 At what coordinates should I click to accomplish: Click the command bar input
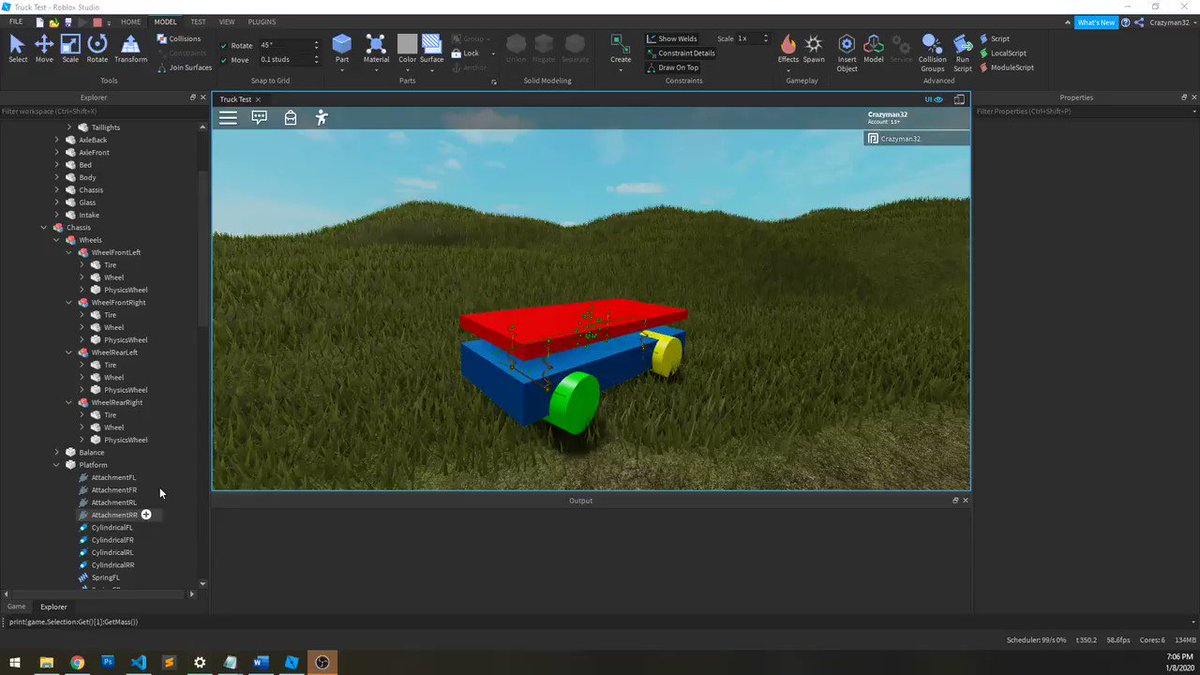[x=600, y=622]
